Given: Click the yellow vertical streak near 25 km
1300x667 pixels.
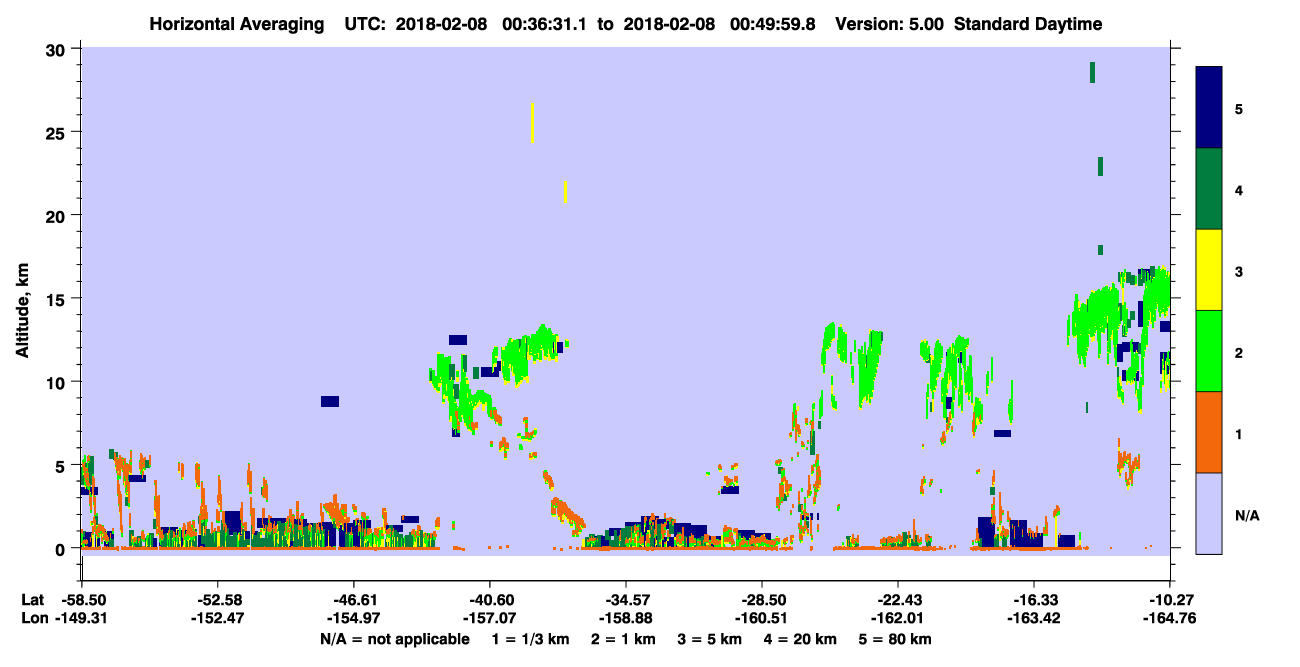Looking at the screenshot, I should click(x=532, y=123).
